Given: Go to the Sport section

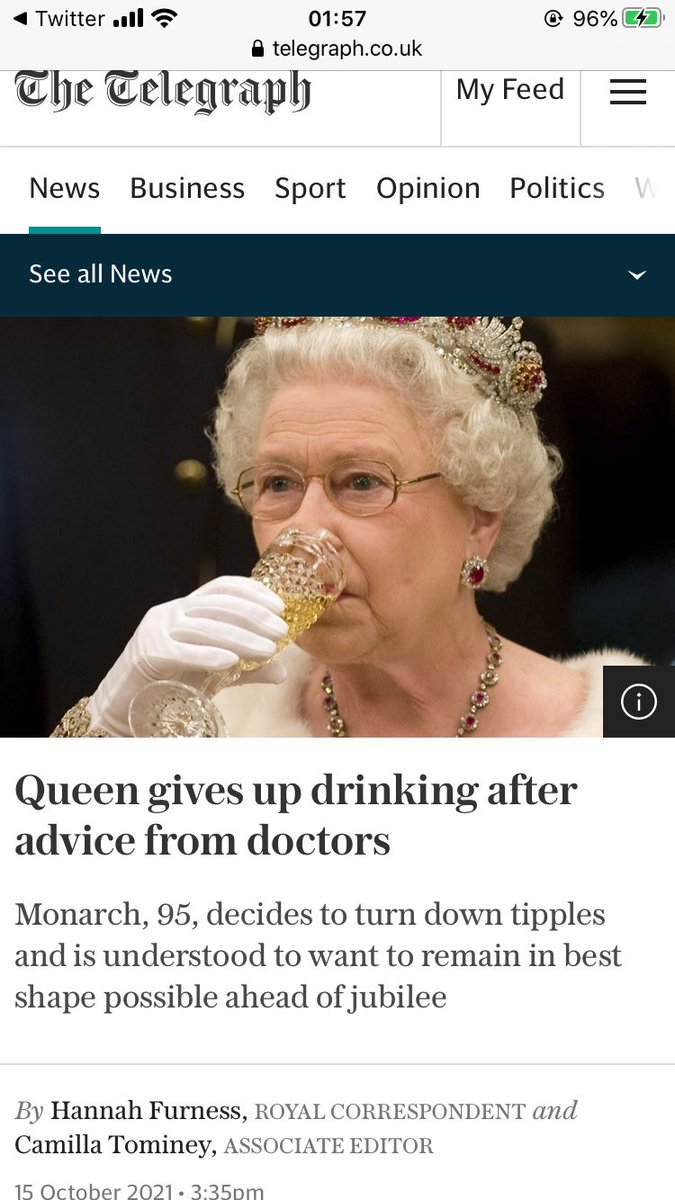Looking at the screenshot, I should 310,188.
